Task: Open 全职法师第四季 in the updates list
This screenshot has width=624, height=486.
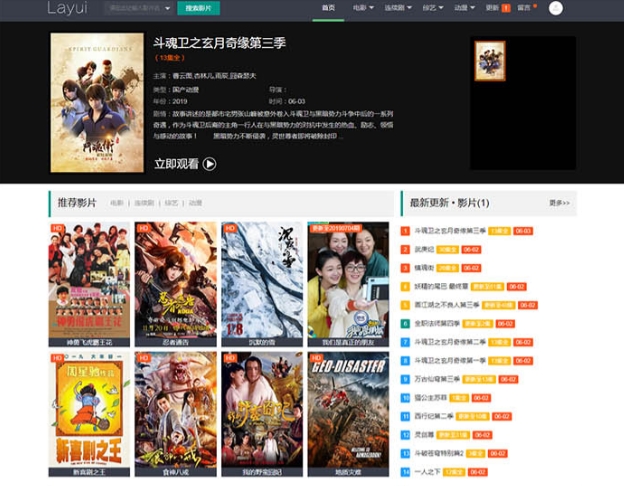Action: (437, 324)
